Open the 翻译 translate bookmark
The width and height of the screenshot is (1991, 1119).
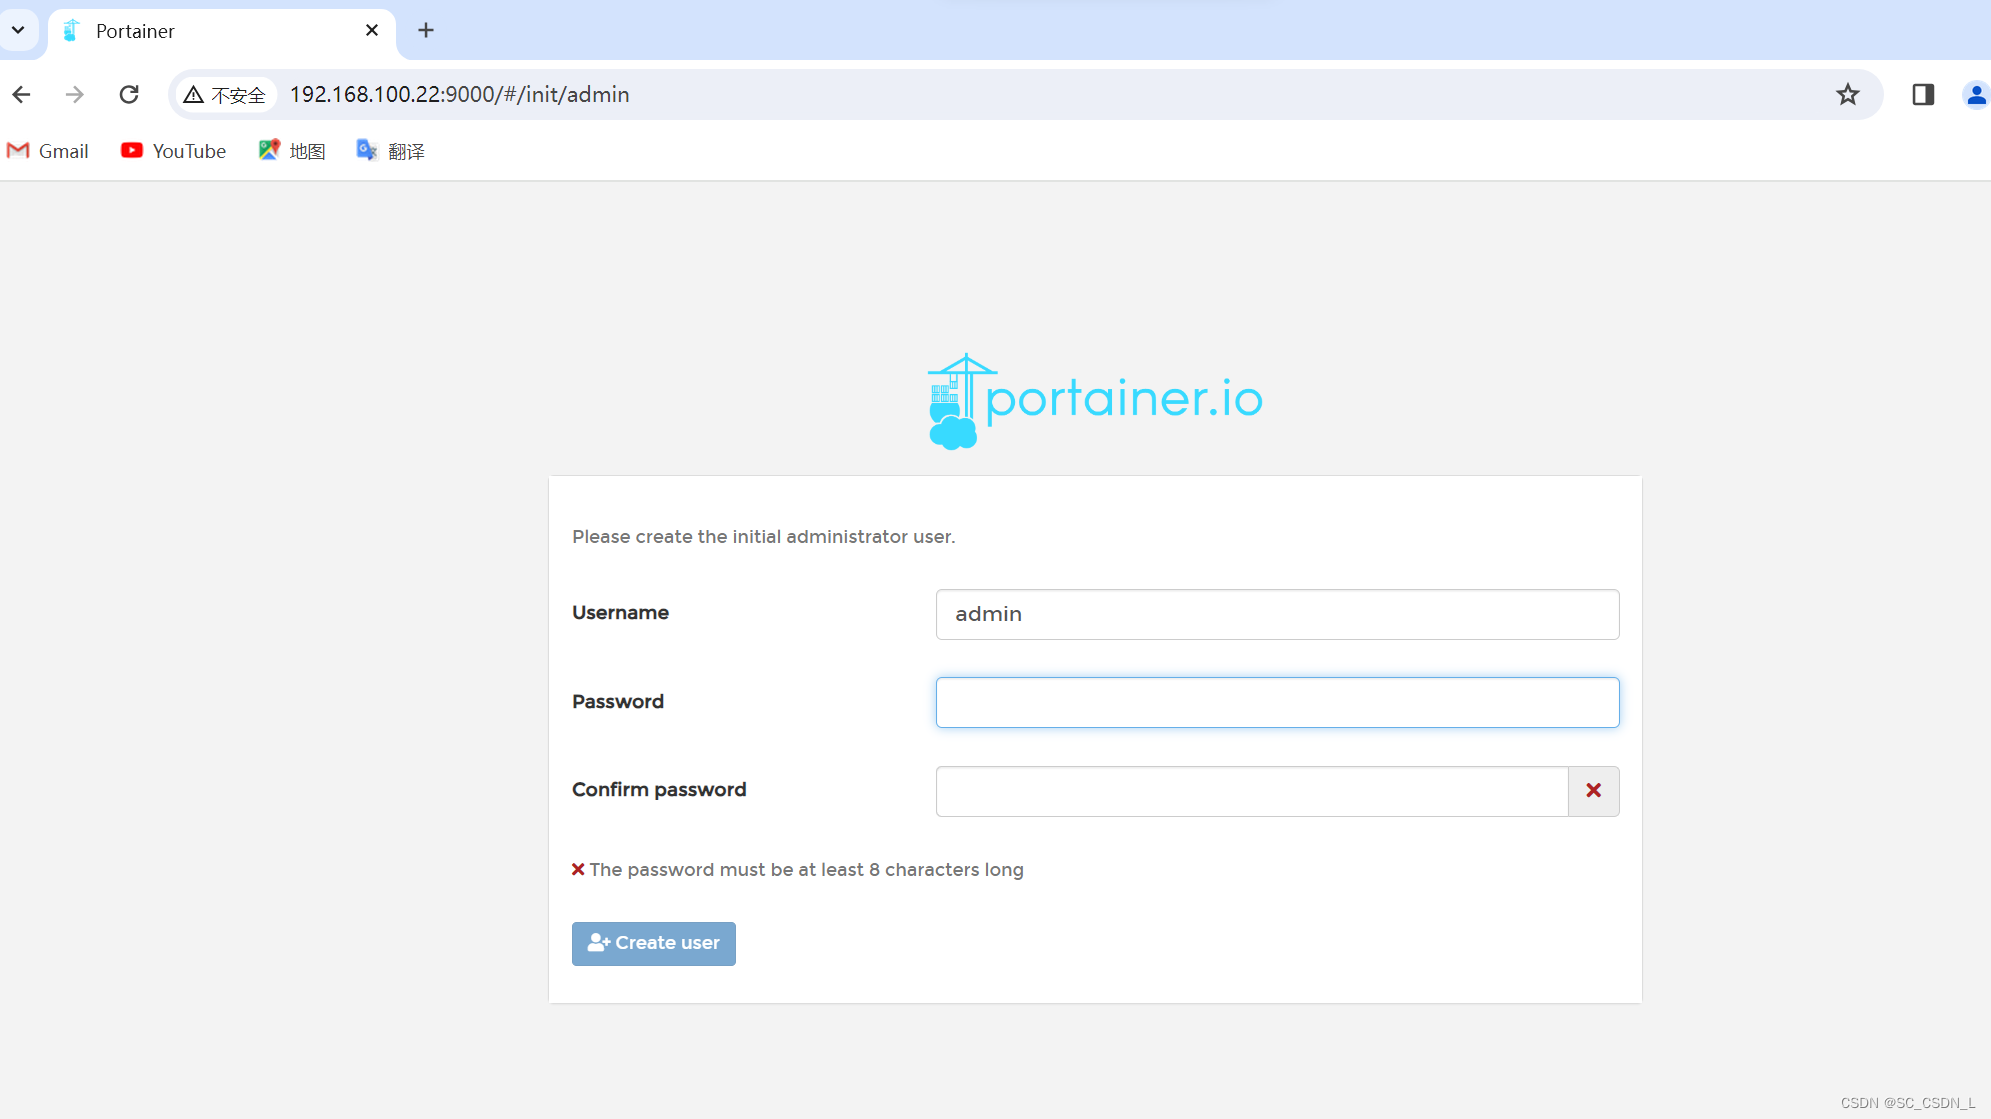click(391, 151)
